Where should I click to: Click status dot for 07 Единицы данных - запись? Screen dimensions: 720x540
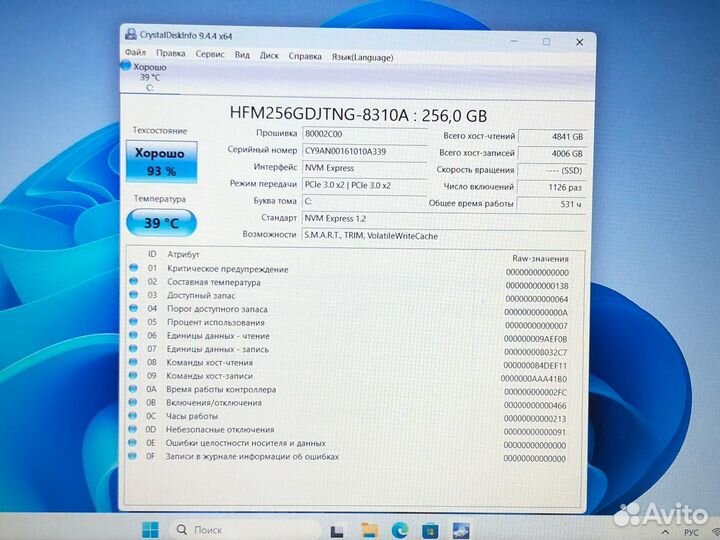click(133, 348)
